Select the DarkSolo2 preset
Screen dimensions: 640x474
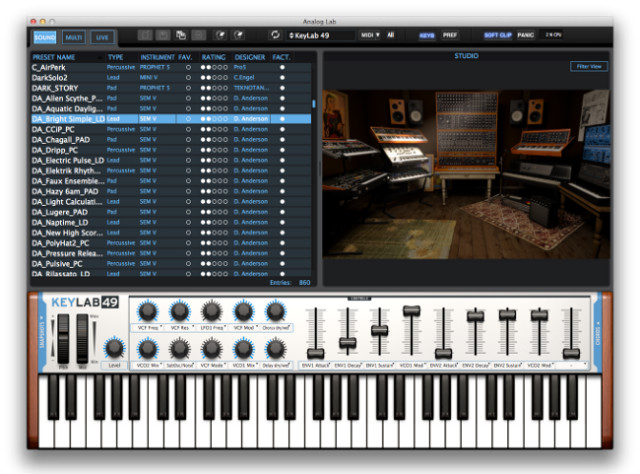click(x=171, y=78)
